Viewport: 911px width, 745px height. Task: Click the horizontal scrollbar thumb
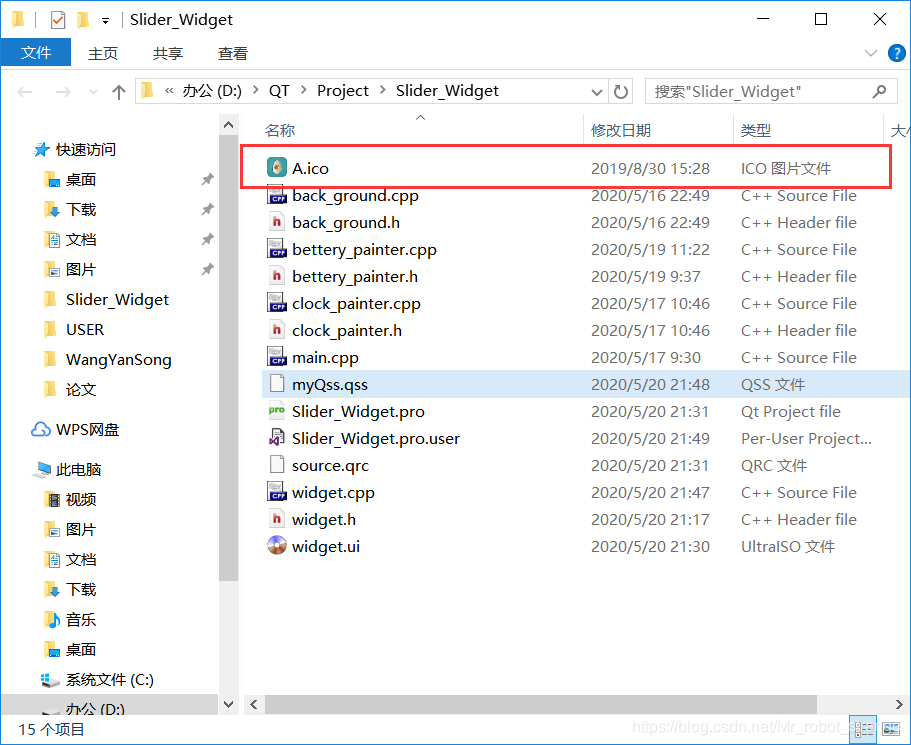pyautogui.click(x=541, y=704)
